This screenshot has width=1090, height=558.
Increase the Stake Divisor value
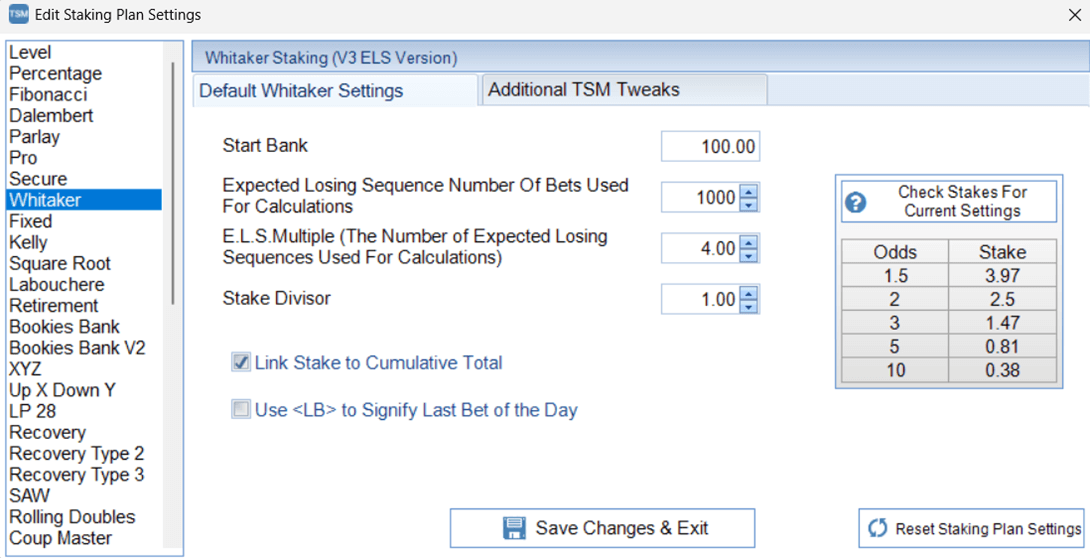(x=749, y=293)
